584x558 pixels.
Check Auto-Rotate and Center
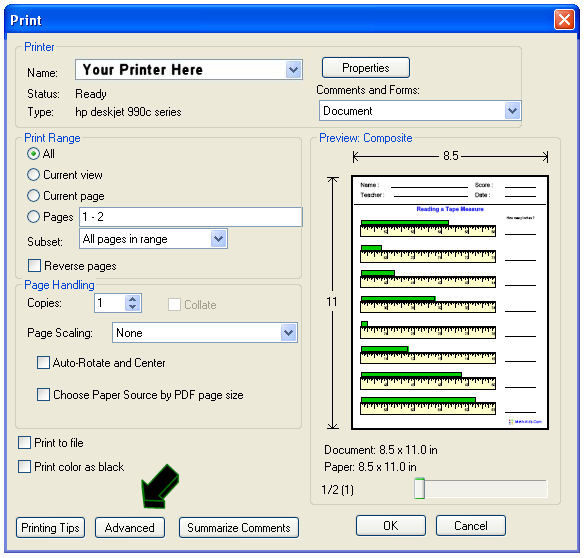point(43,362)
